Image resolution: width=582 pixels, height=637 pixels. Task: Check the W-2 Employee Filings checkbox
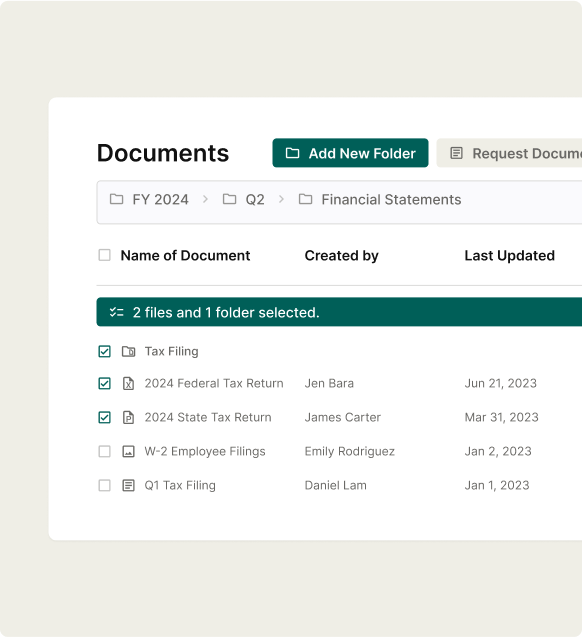tap(104, 451)
